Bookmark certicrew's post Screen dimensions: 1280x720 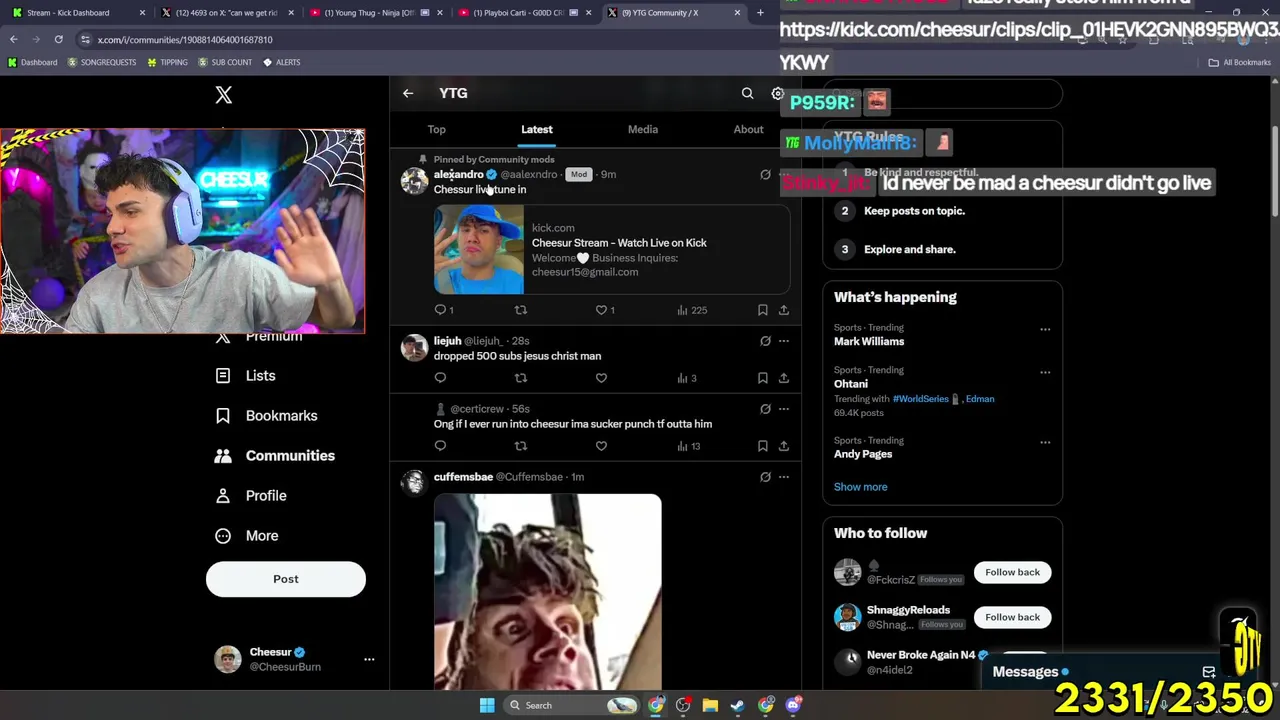tap(762, 446)
